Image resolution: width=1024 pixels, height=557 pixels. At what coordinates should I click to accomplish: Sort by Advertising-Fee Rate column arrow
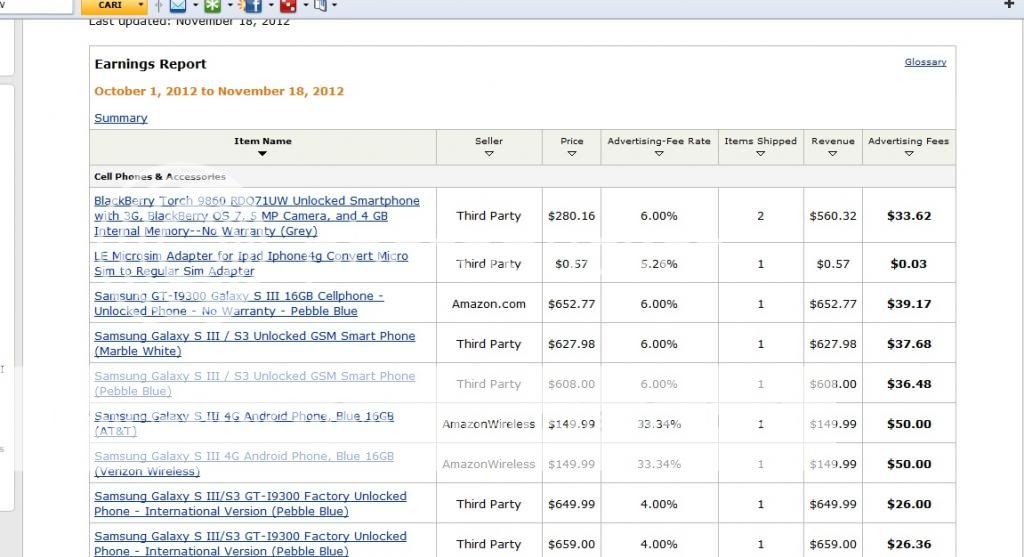[659, 153]
